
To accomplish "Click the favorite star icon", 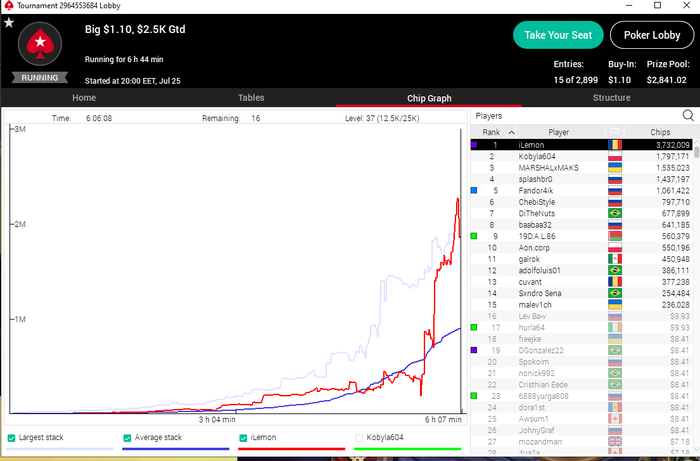I will click(x=9, y=23).
